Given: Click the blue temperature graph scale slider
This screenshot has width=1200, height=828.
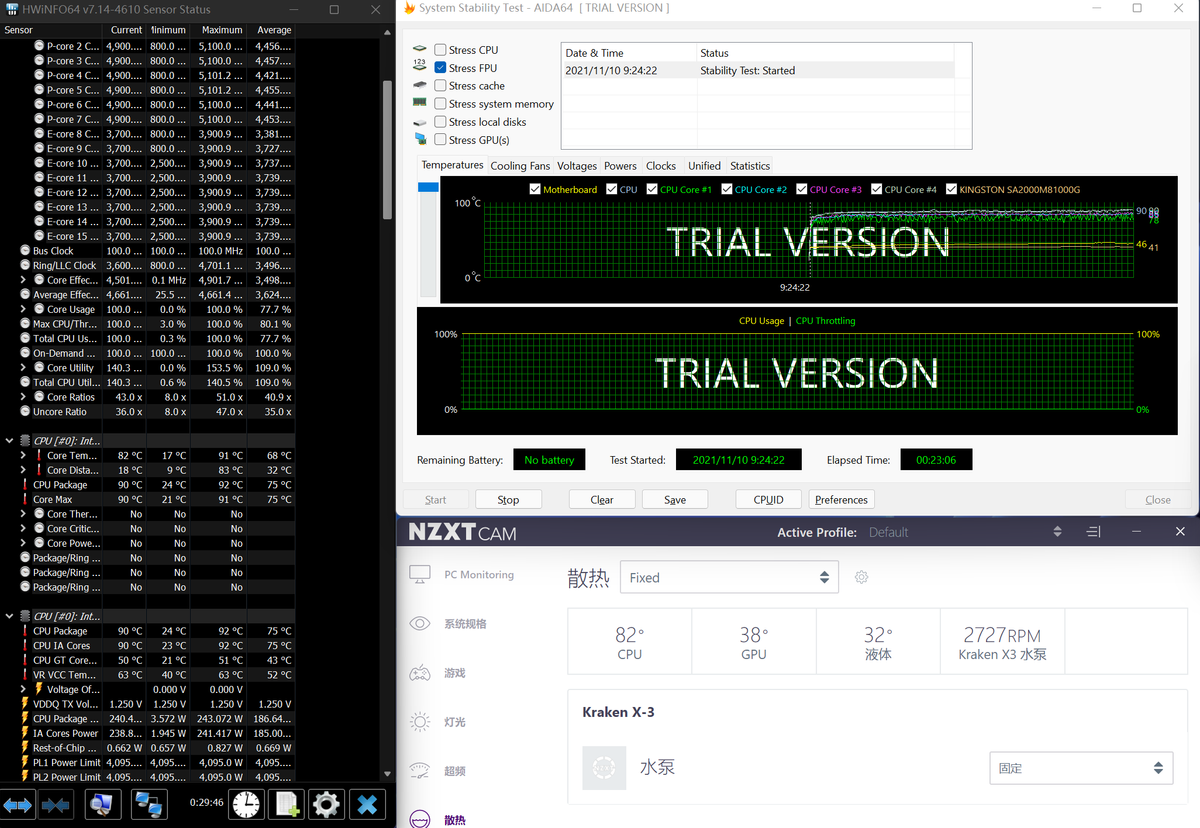Looking at the screenshot, I should (x=428, y=187).
